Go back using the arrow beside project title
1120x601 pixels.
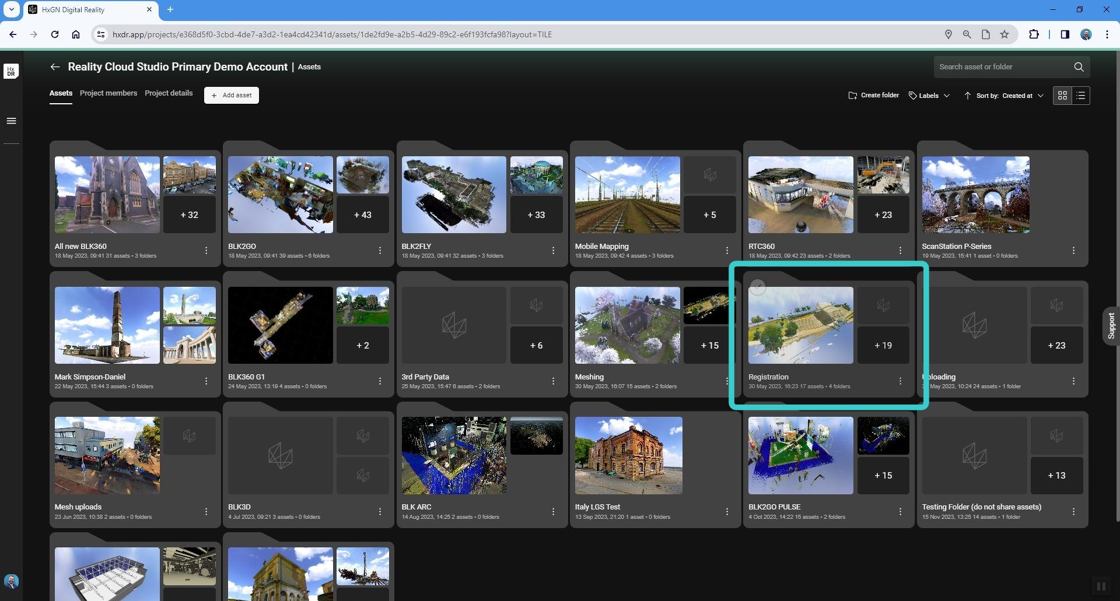click(55, 66)
